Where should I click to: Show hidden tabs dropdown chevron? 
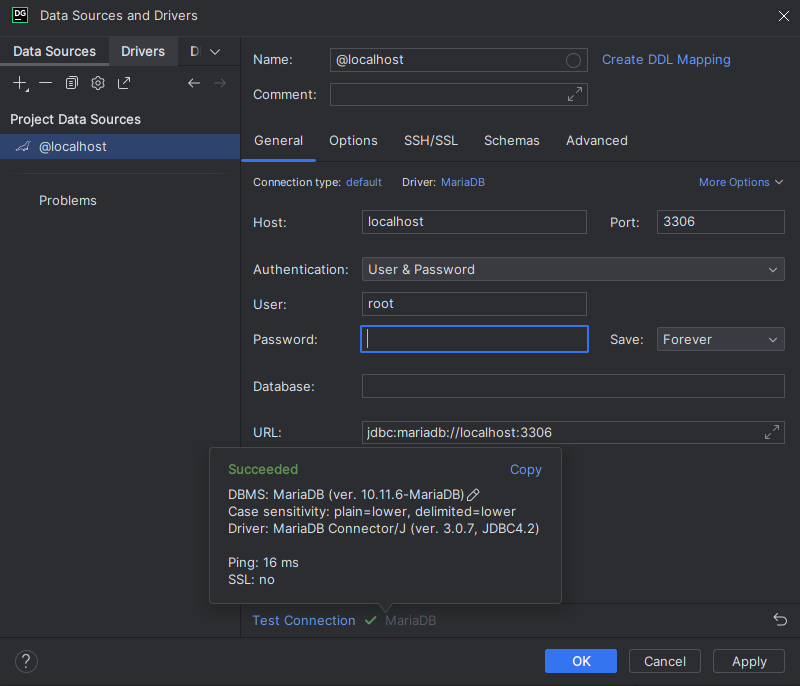point(215,52)
